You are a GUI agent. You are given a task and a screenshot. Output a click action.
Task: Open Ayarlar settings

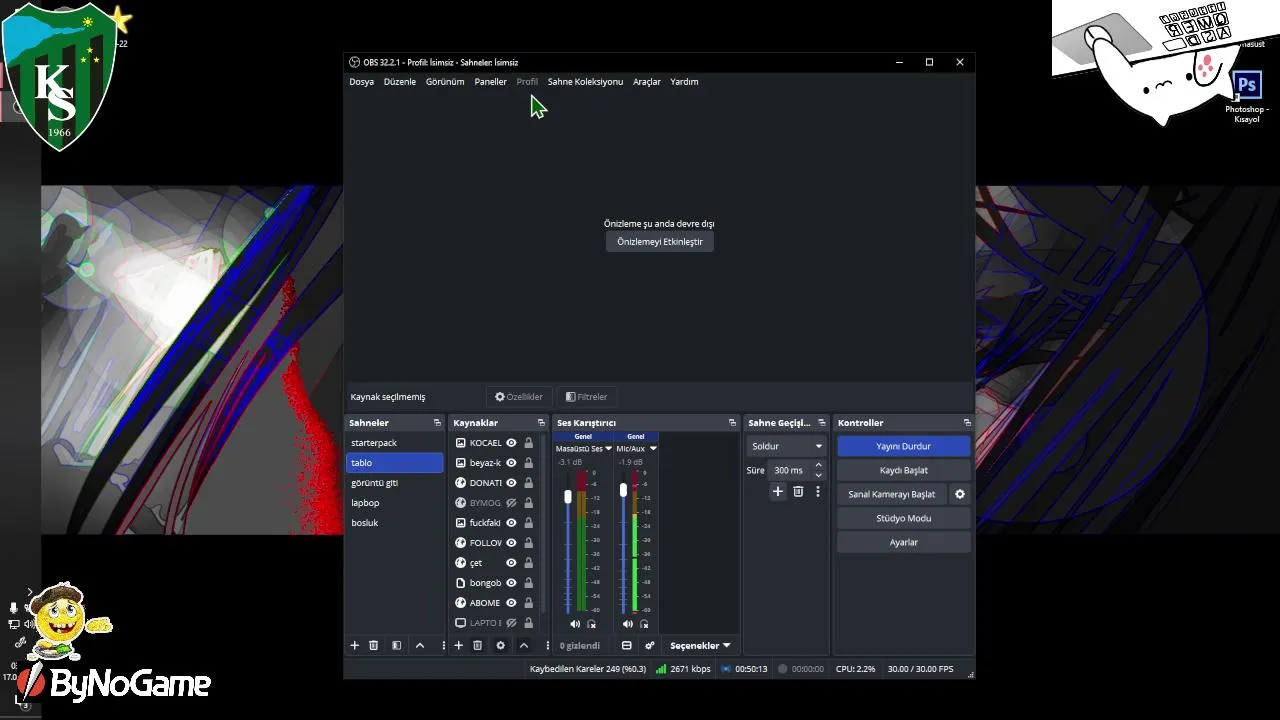904,542
